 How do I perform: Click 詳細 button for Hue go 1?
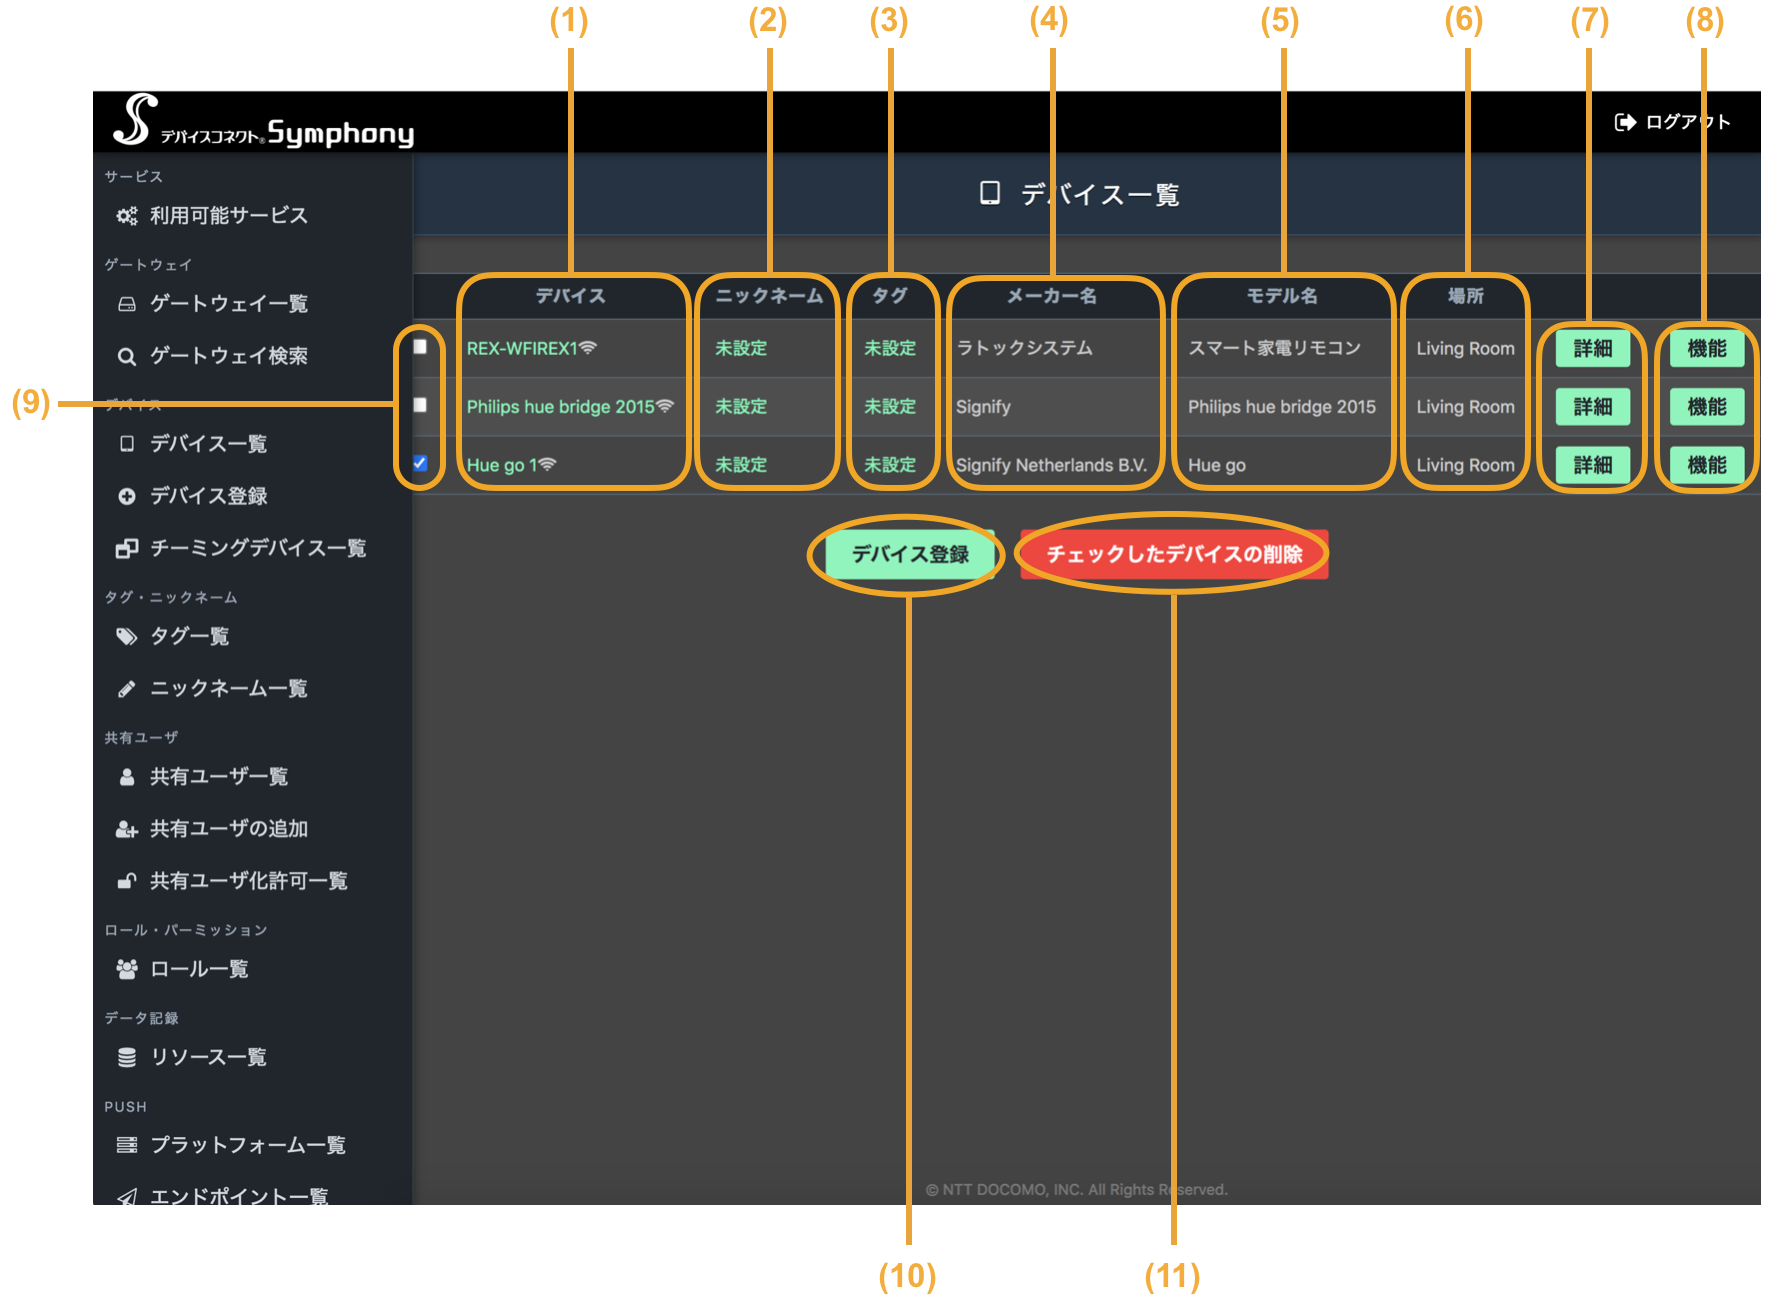1593,464
